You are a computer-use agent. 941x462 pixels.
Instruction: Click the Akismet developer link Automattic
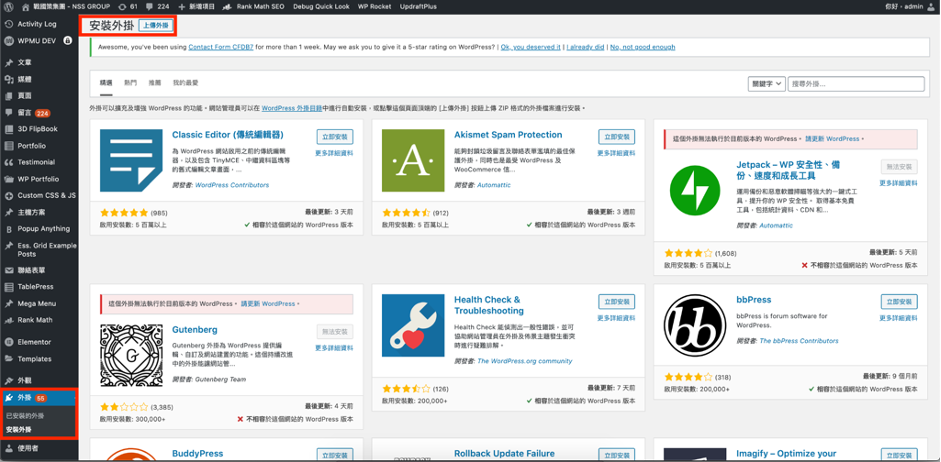tap(494, 185)
